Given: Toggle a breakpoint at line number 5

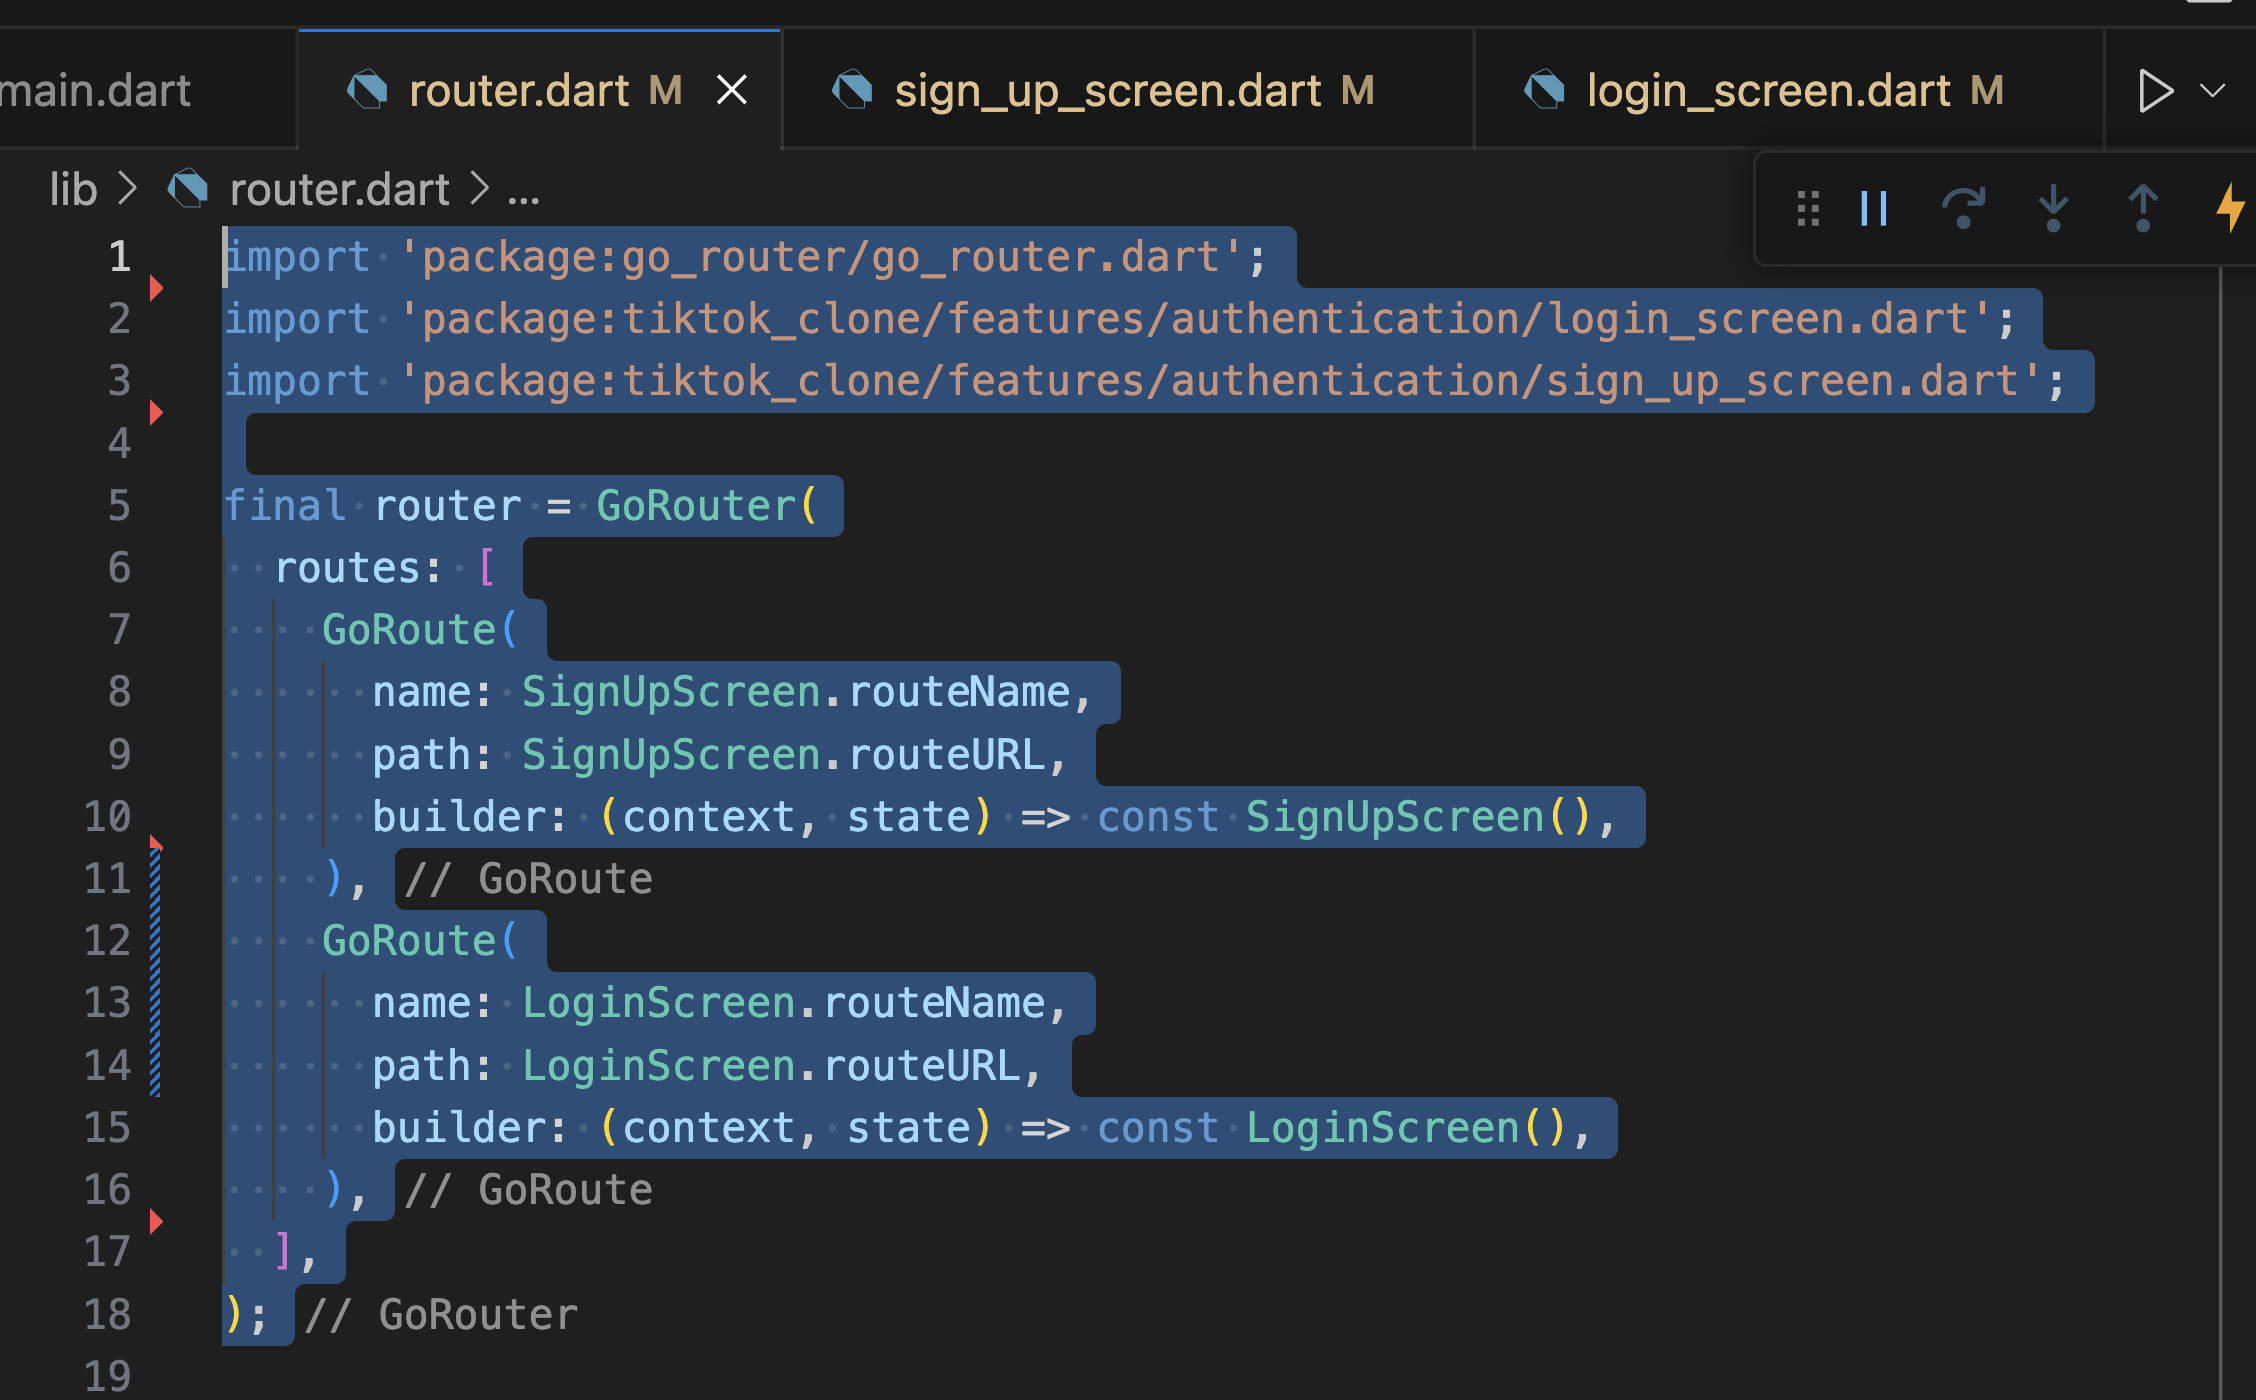Looking at the screenshot, I should tap(118, 506).
